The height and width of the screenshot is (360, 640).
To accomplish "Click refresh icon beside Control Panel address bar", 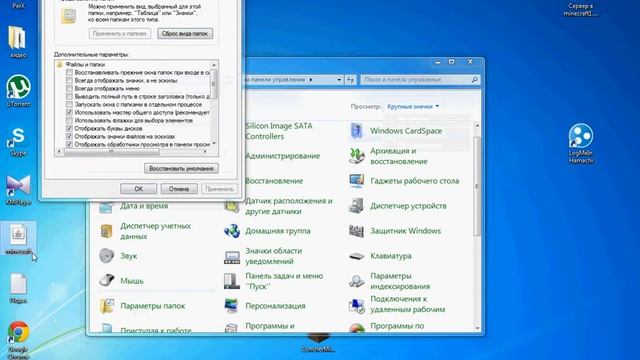I will tap(351, 80).
